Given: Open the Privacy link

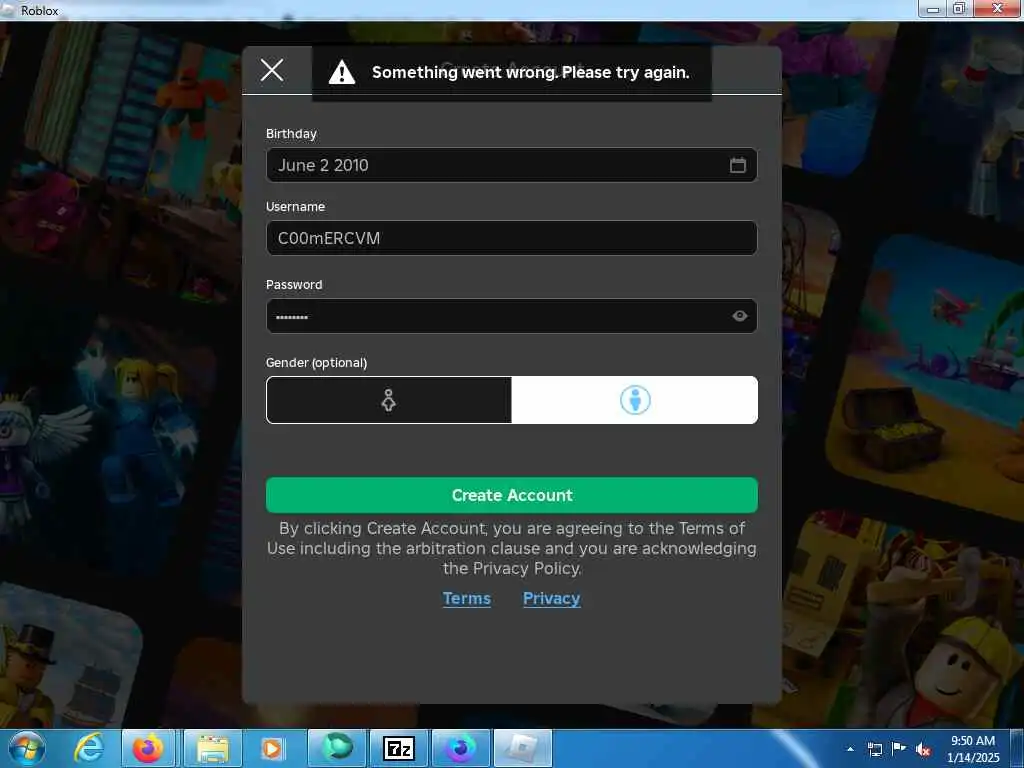Looking at the screenshot, I should click(x=551, y=598).
